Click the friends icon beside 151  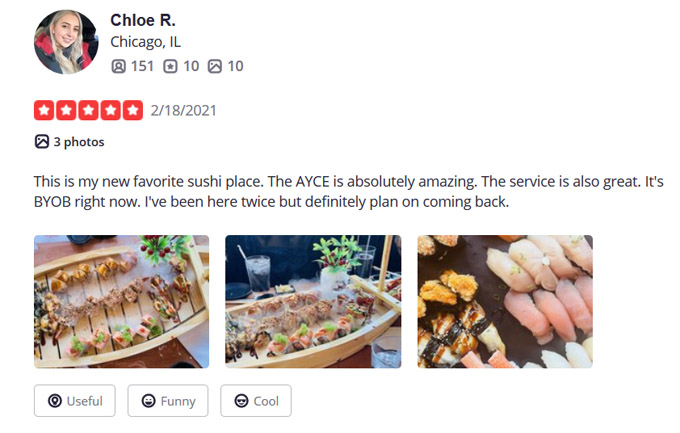click(119, 66)
